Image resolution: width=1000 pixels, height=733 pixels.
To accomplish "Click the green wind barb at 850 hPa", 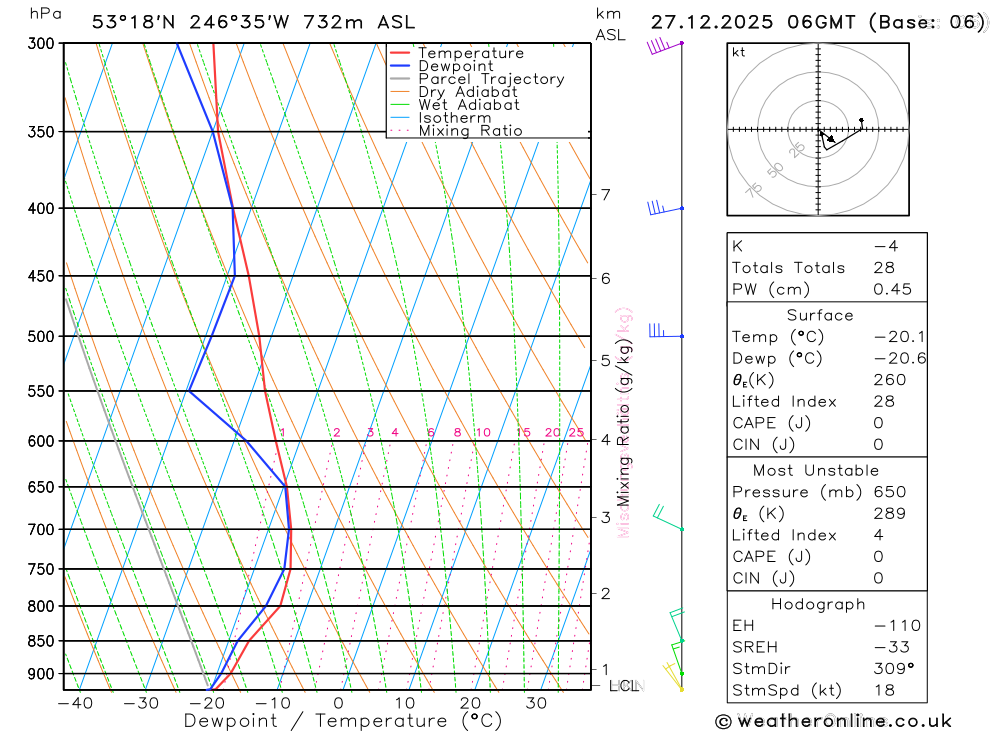I will (x=677, y=626).
